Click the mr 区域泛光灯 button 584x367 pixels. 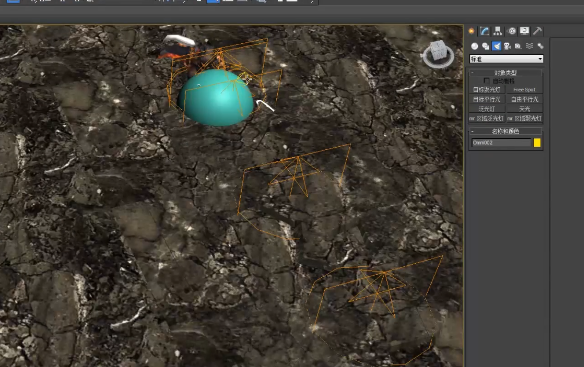tap(487, 118)
